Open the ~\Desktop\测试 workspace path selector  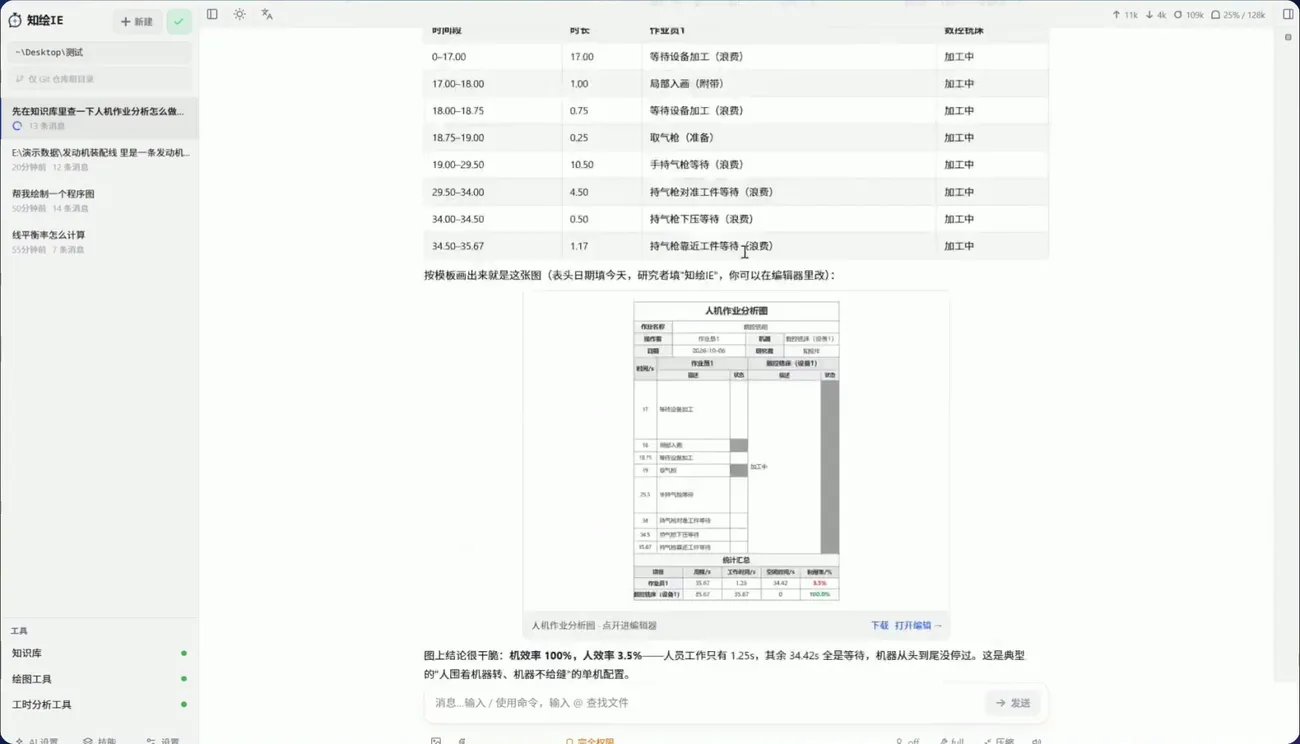[x=99, y=52]
